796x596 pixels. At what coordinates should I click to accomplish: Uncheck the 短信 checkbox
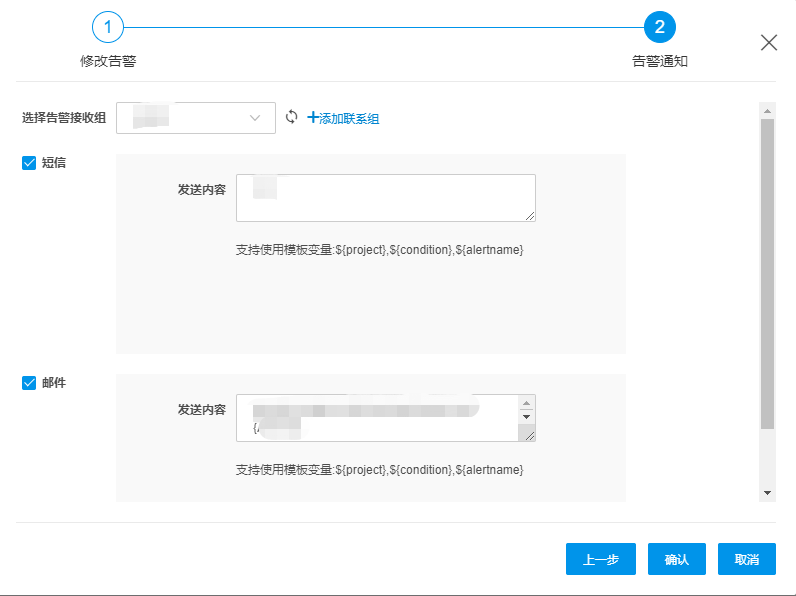[29, 163]
